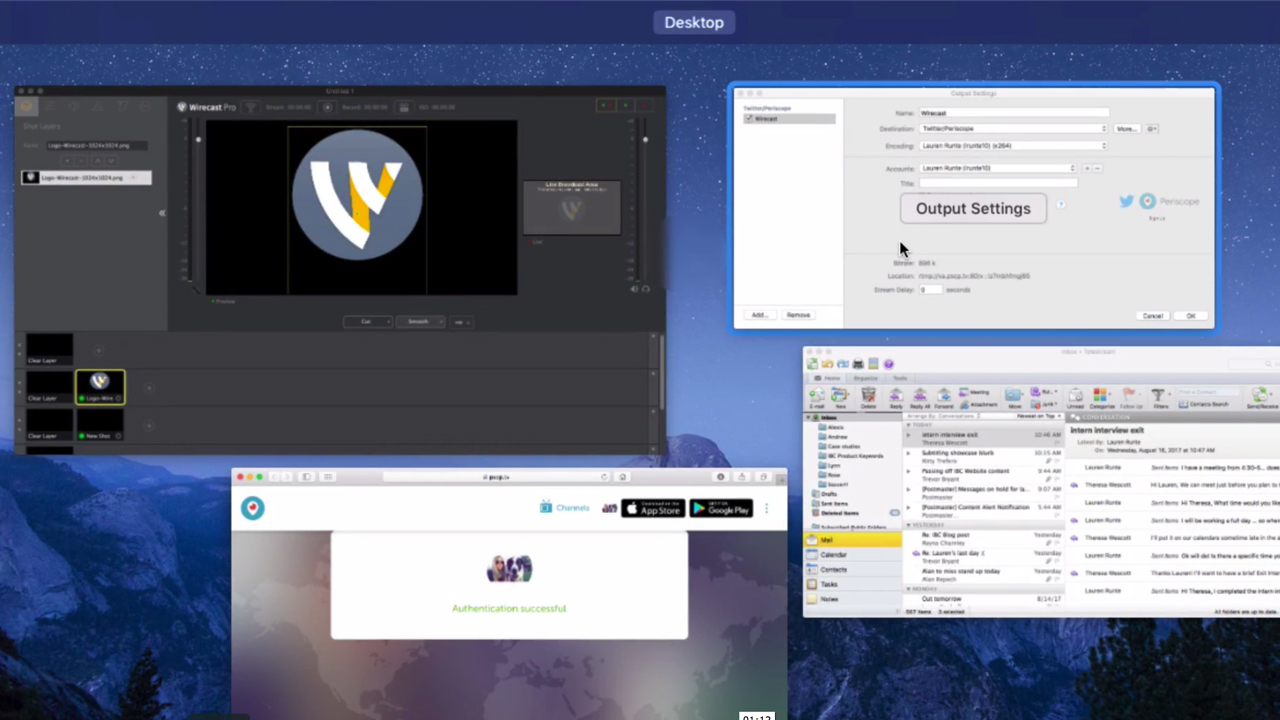Click the Filters icon in Outlook ribbon
Viewport: 1280px width, 720px height.
(x=1158, y=397)
